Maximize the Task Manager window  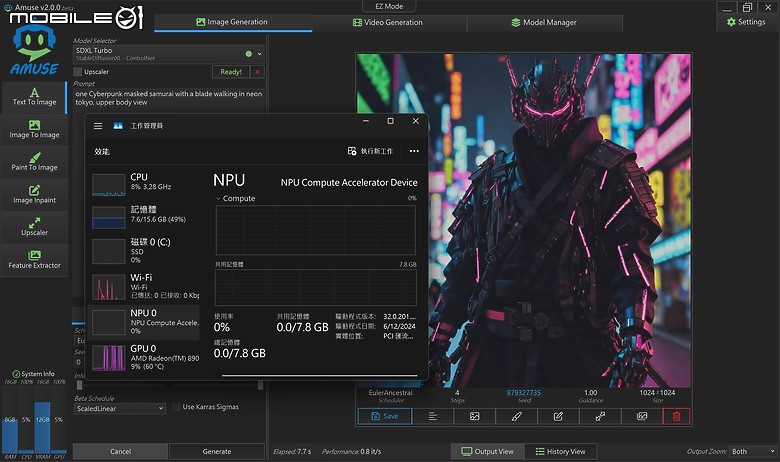[390, 121]
